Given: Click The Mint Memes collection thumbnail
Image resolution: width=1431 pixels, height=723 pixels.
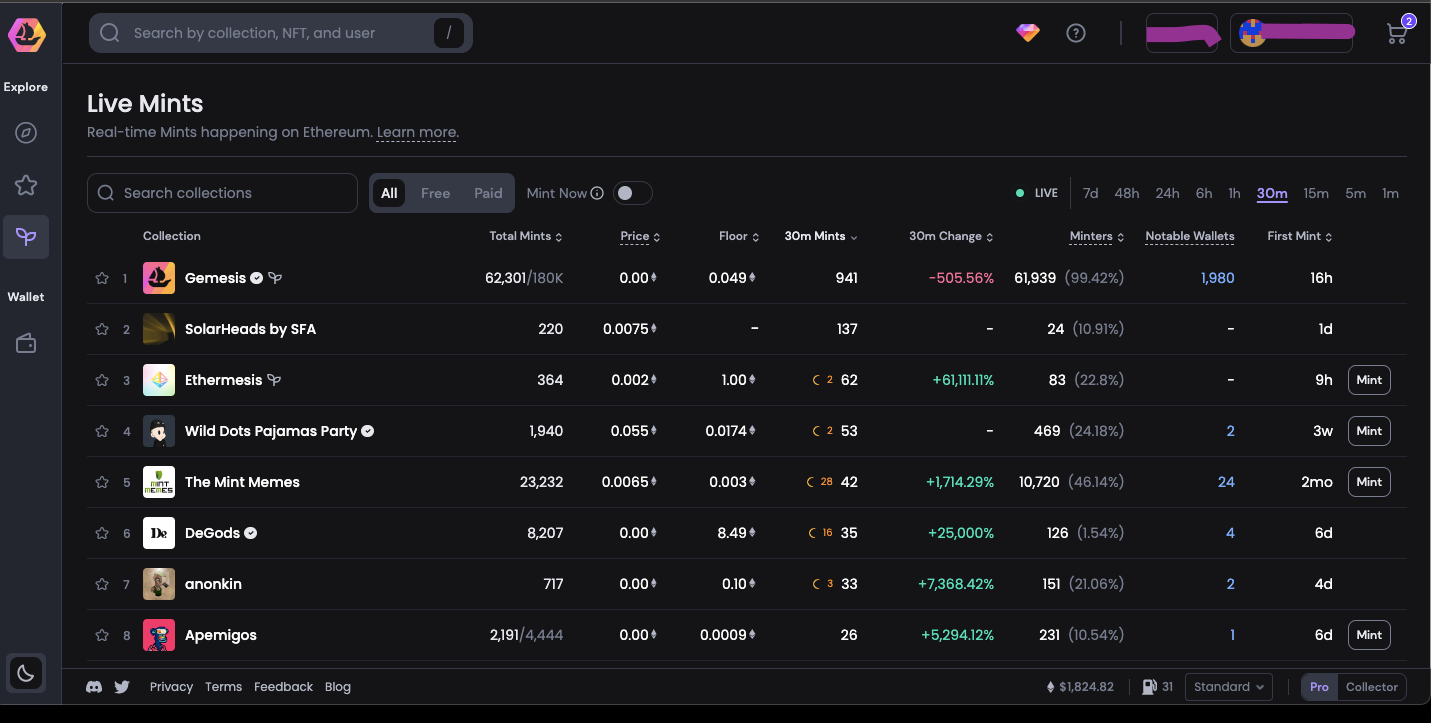Looking at the screenshot, I should (x=159, y=482).
